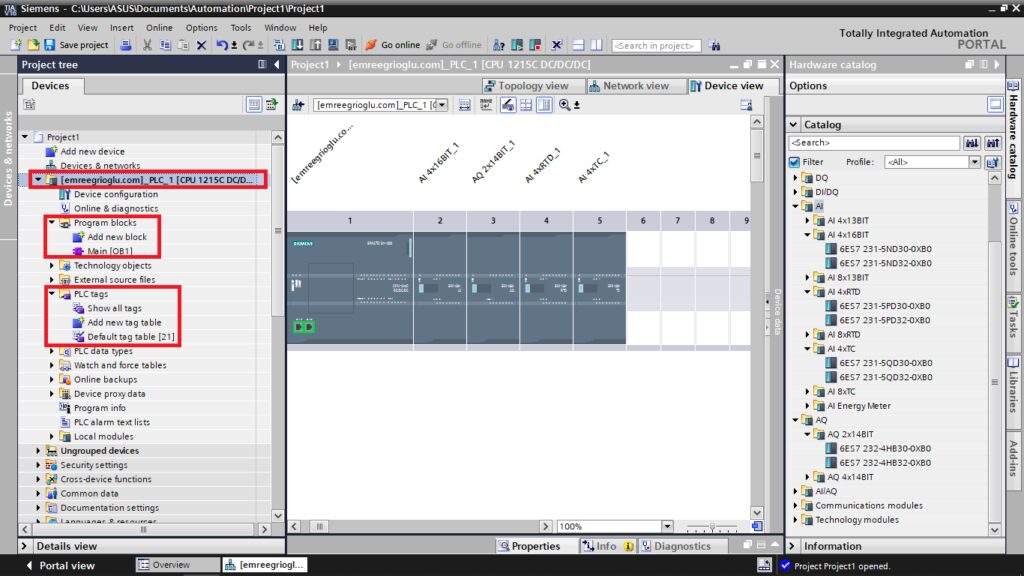
Task: Expand the Communications modules catalog folder
Action: coord(795,505)
